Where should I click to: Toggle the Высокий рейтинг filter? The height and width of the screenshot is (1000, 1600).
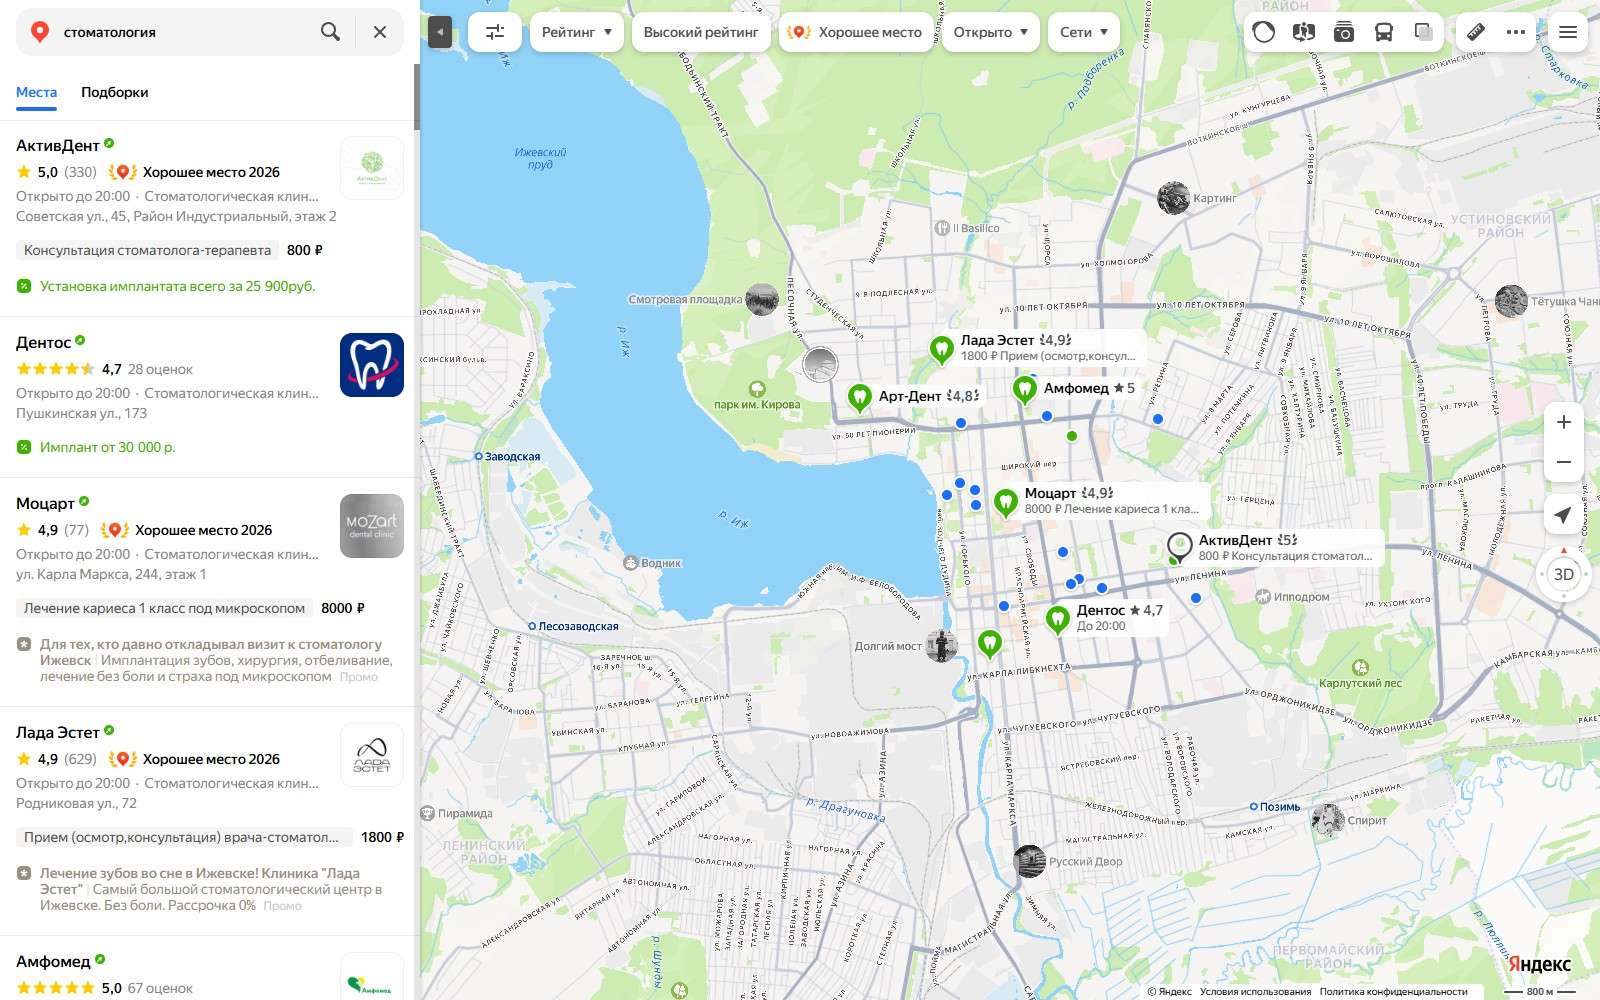pos(701,32)
